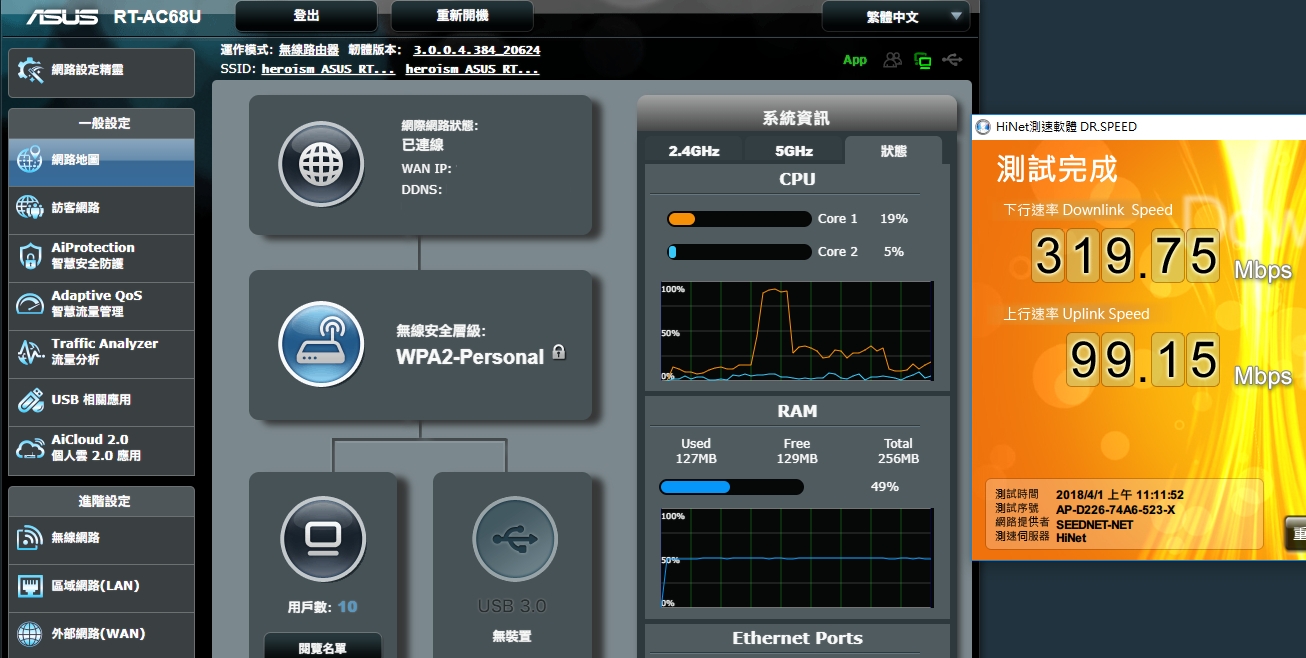Viewport: 1306px width, 658px height.
Task: Click the Core 1 CPU usage bar
Action: [739, 219]
